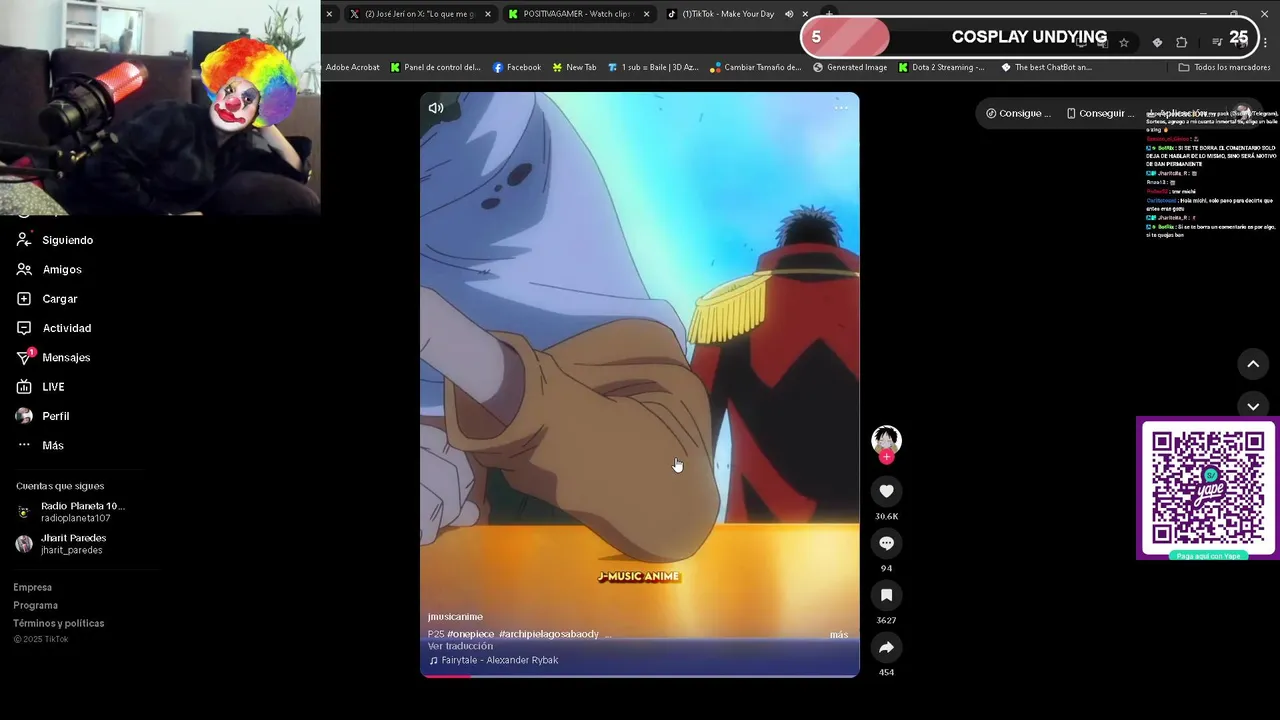Select the TikTok - Make Your Day tab

pos(728,14)
